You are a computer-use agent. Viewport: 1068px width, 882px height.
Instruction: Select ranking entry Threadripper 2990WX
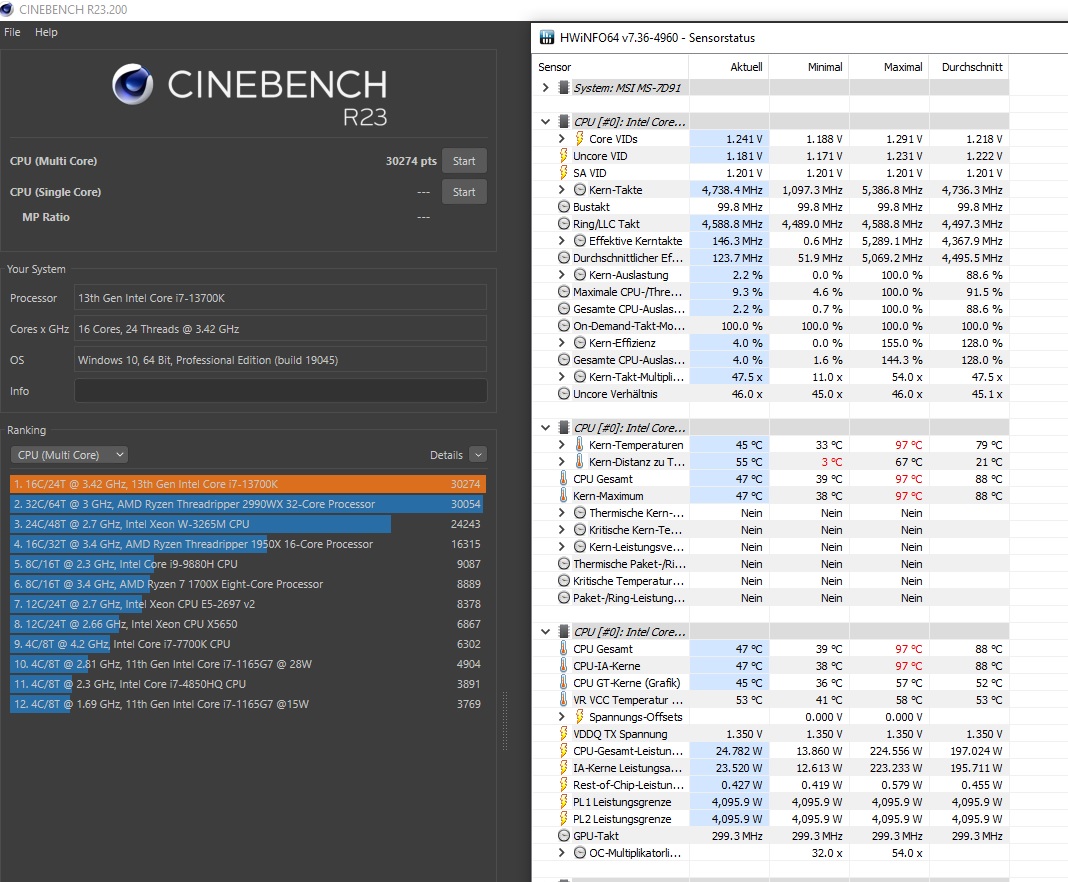click(x=248, y=504)
